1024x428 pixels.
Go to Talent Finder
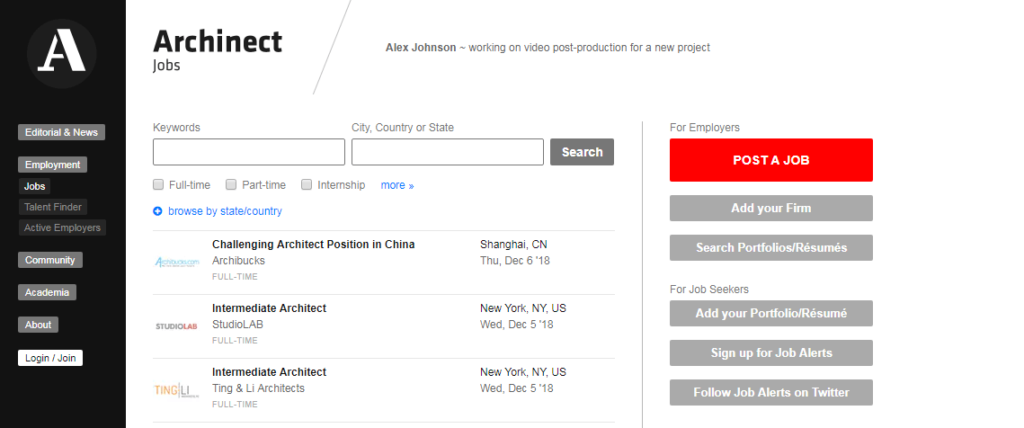click(53, 207)
